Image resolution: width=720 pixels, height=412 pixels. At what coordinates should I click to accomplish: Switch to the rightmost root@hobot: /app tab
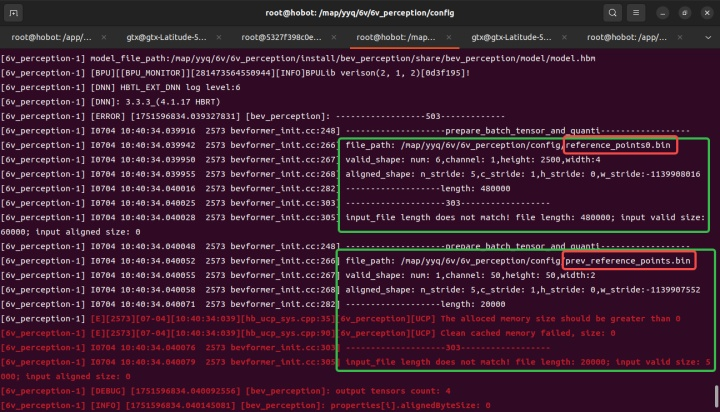click(x=623, y=36)
